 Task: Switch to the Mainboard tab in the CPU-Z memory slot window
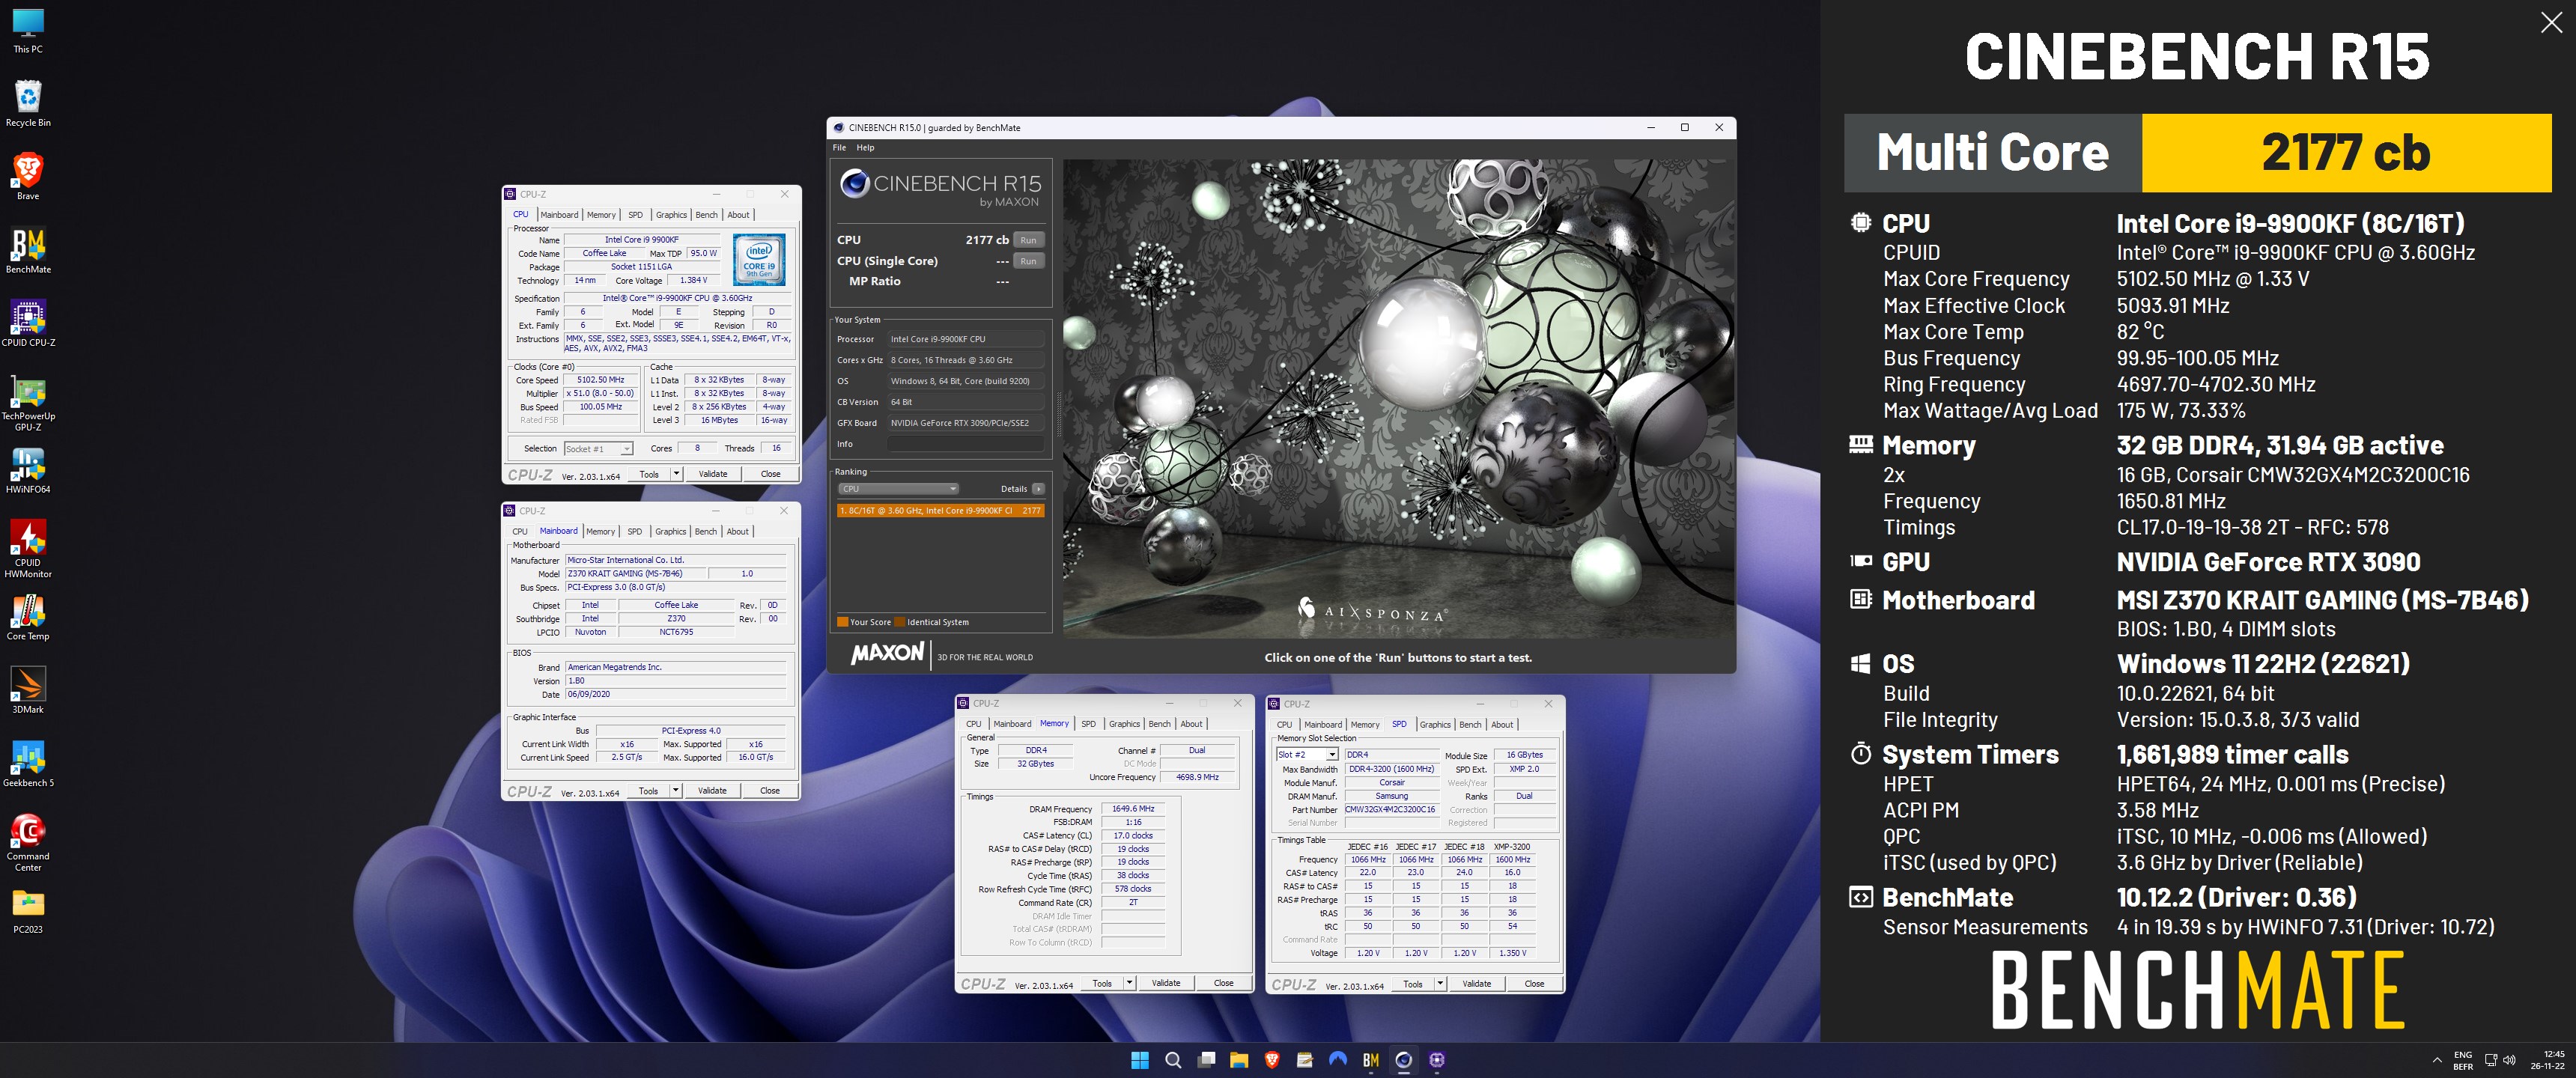[1322, 725]
